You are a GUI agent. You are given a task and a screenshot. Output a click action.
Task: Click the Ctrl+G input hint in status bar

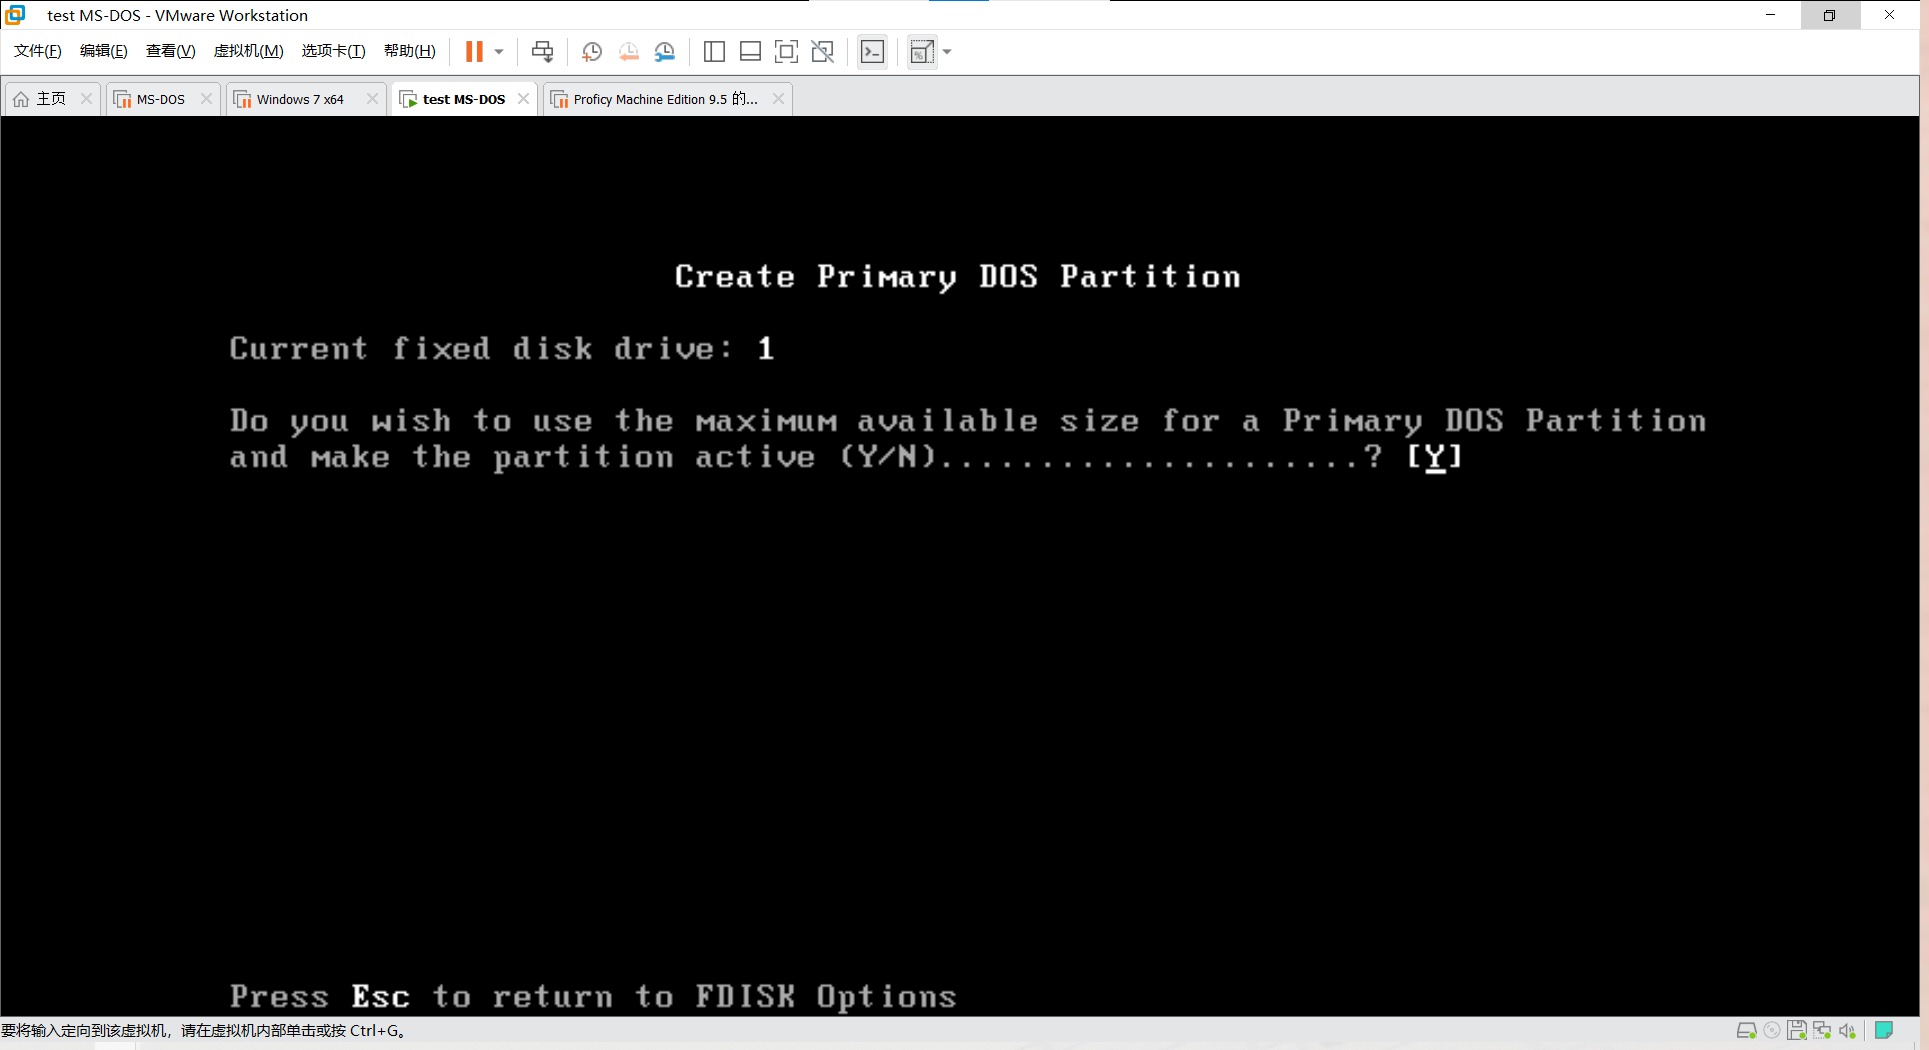[x=204, y=1030]
